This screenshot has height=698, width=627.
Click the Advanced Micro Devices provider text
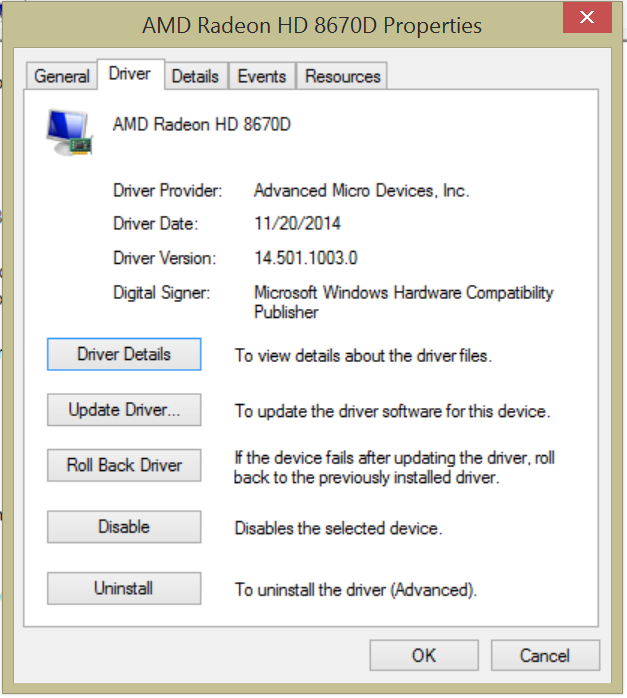click(x=361, y=191)
